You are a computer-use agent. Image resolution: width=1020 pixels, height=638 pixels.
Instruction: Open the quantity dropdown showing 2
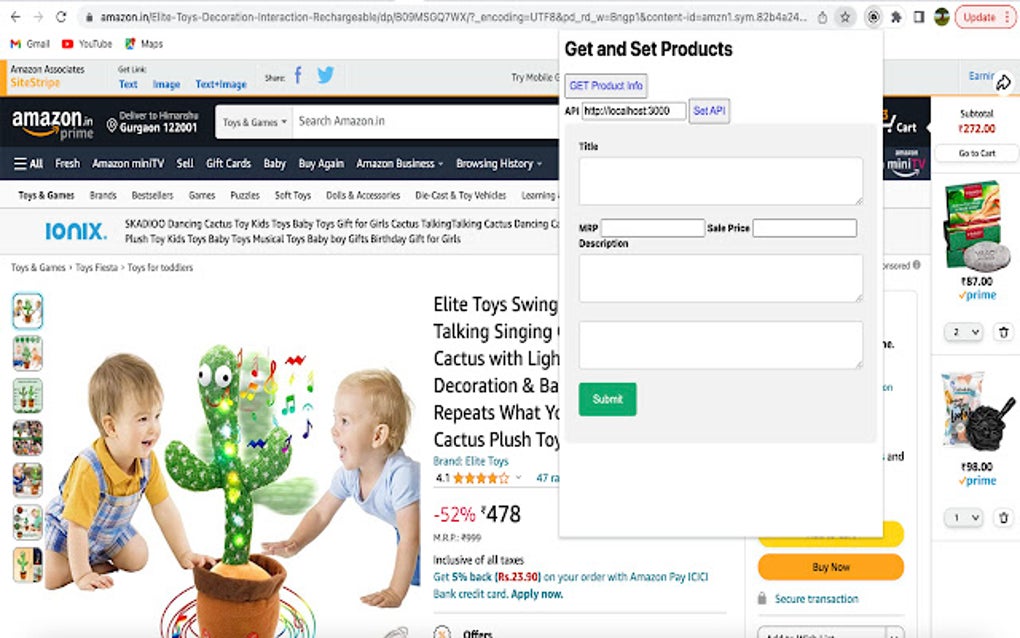(963, 332)
